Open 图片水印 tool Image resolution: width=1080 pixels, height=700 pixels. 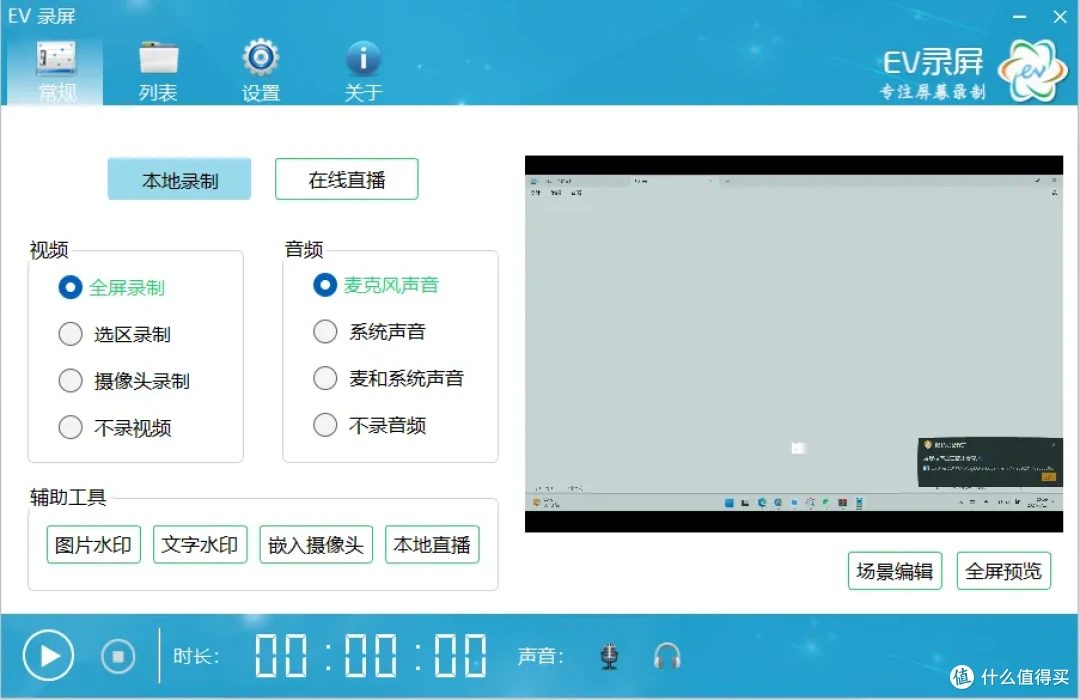[94, 545]
